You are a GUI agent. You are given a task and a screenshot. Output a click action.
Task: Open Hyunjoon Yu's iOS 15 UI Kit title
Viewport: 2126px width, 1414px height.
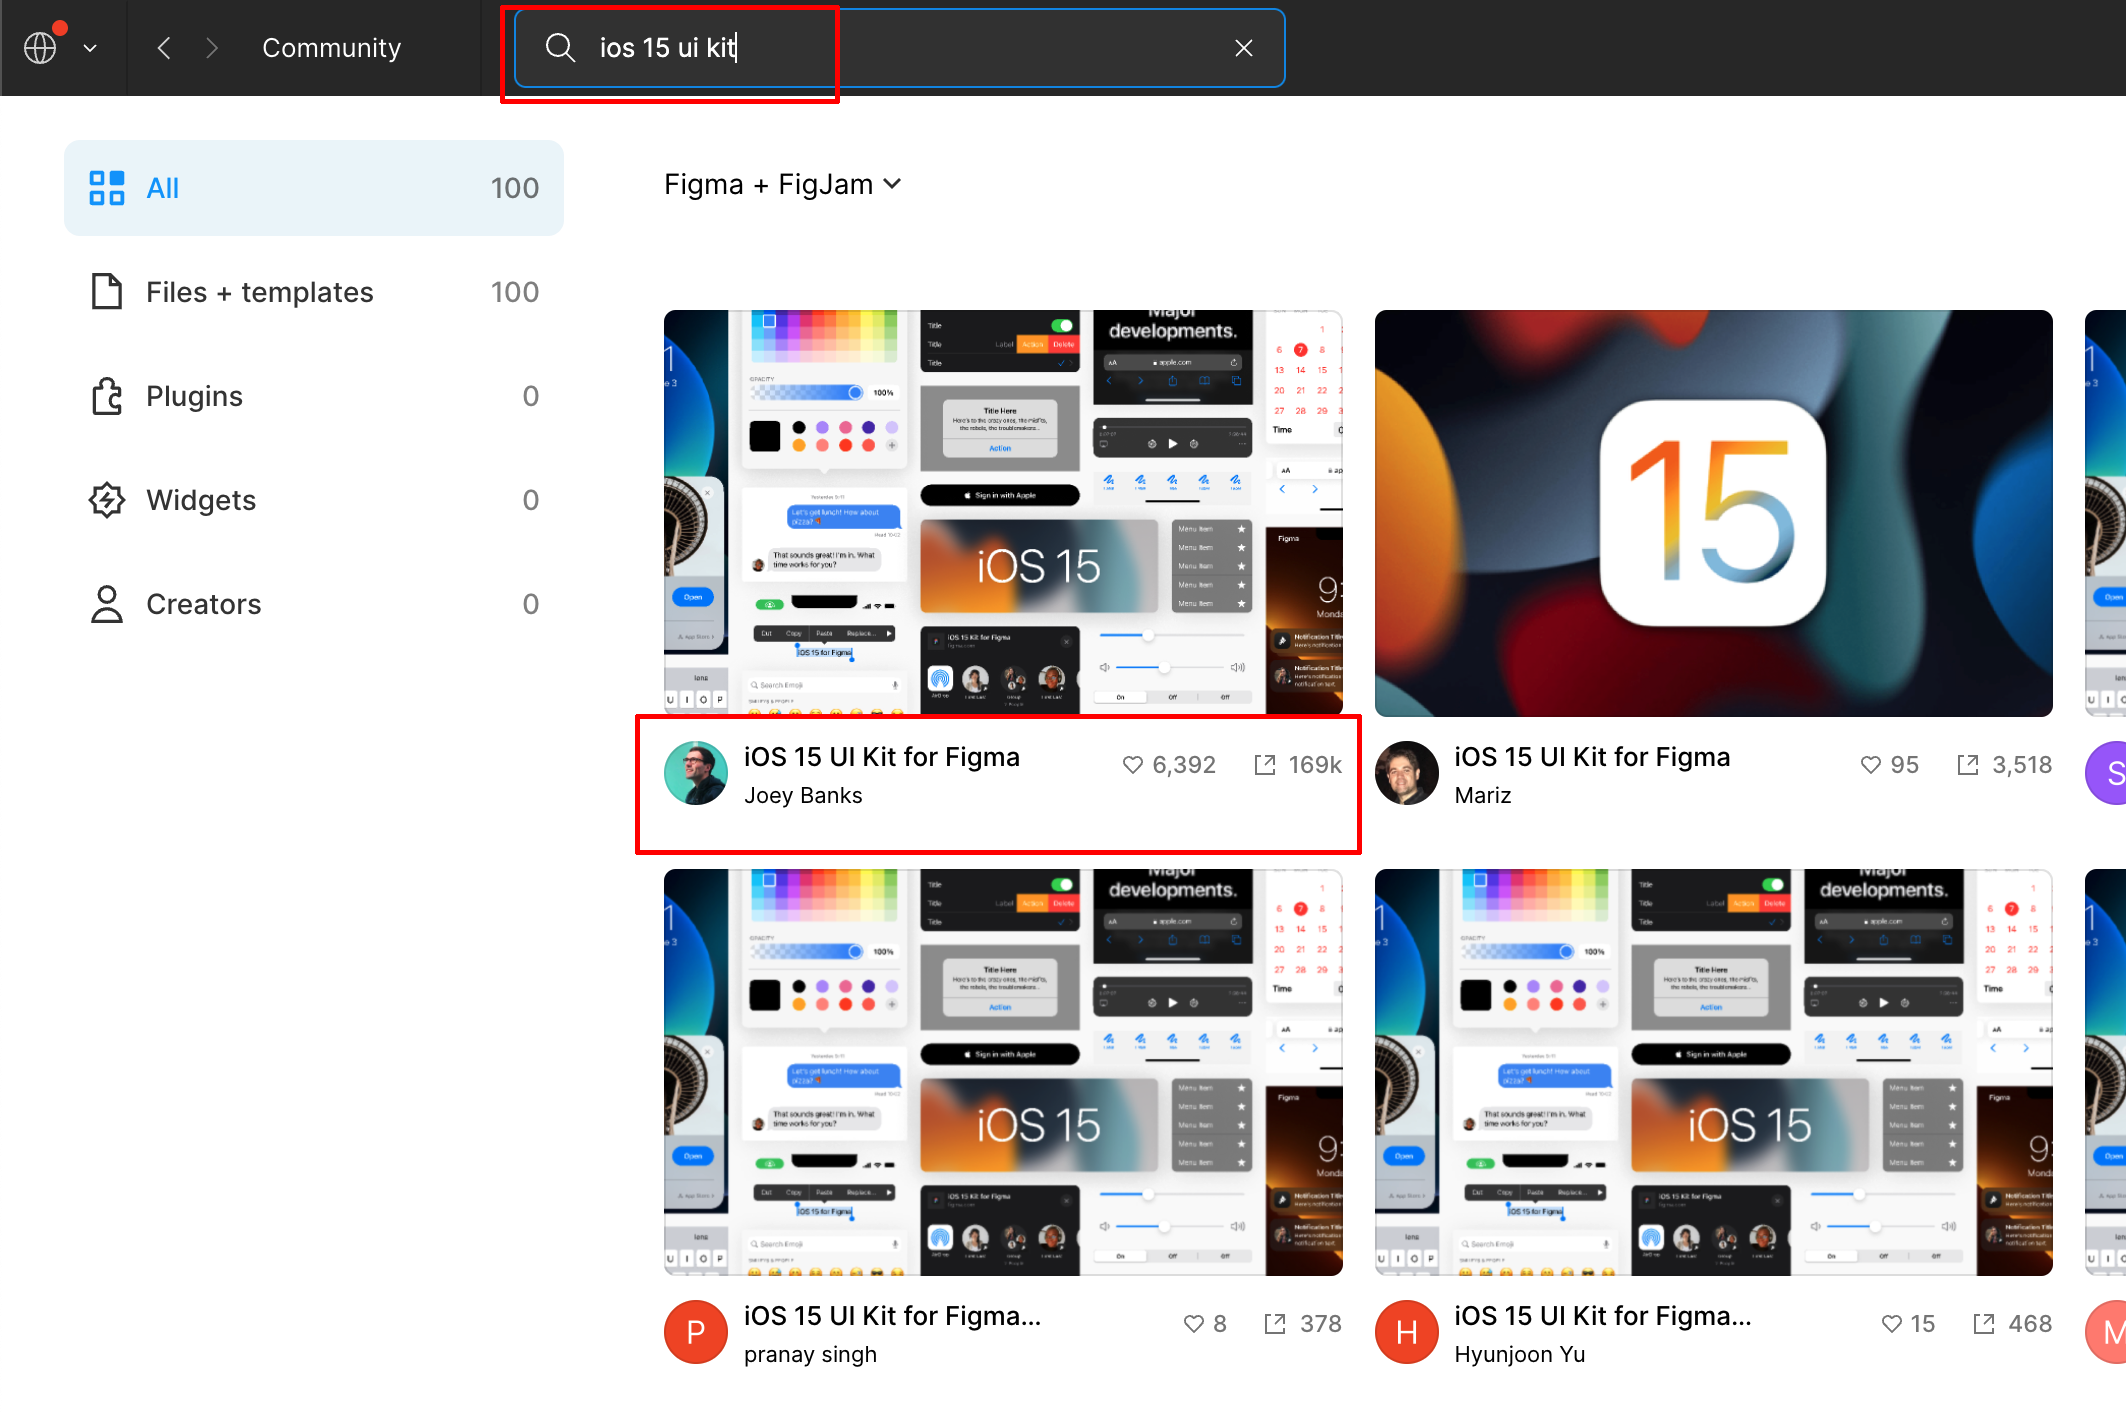click(1602, 1316)
